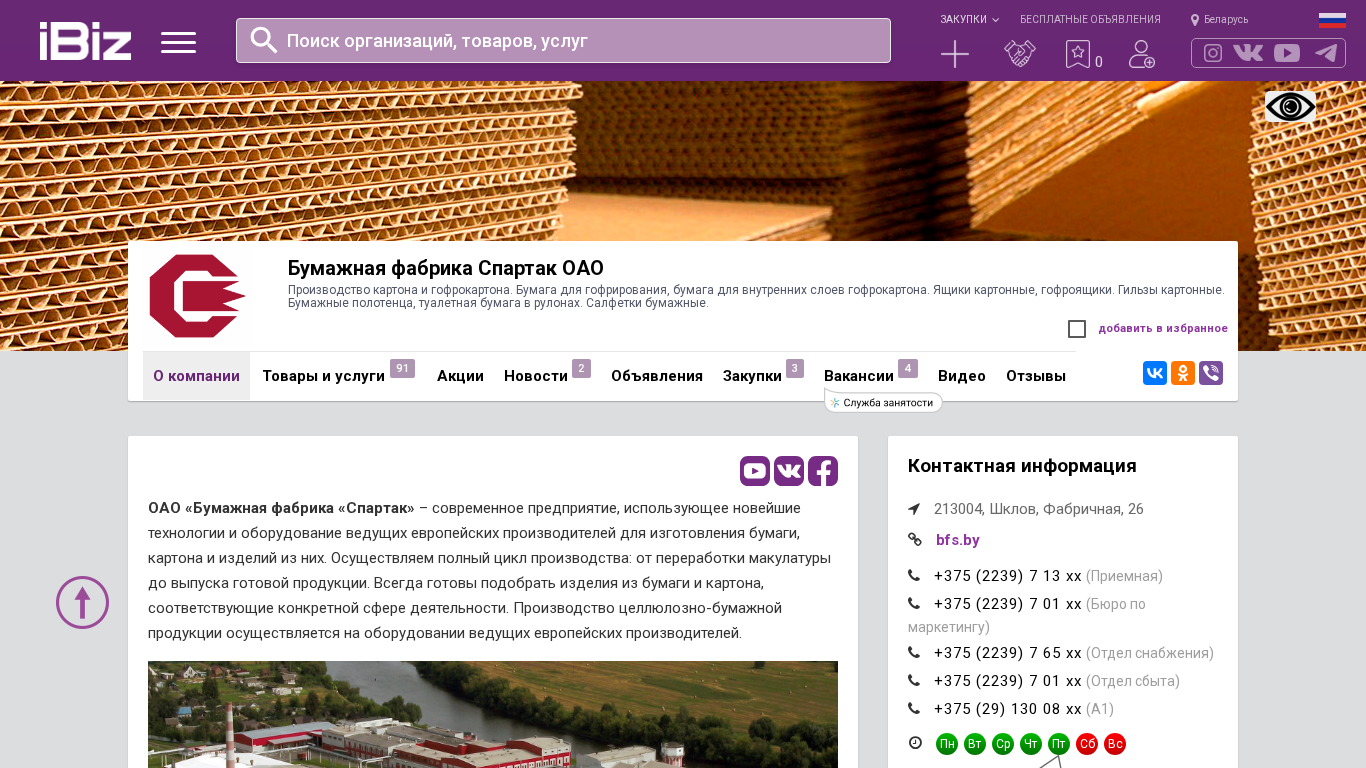Open iBiz Instagram page in header
1366x768 pixels.
coord(1213,53)
